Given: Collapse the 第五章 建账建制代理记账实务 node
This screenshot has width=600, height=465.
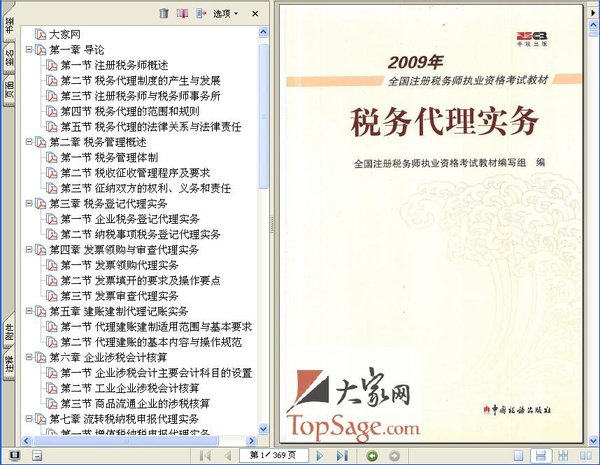Looking at the screenshot, I should click(29, 311).
